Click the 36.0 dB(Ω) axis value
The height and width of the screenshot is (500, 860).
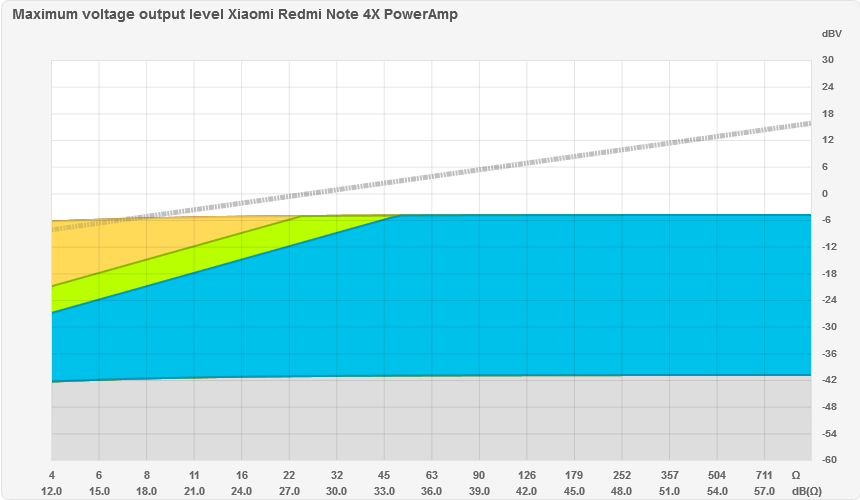click(x=432, y=491)
